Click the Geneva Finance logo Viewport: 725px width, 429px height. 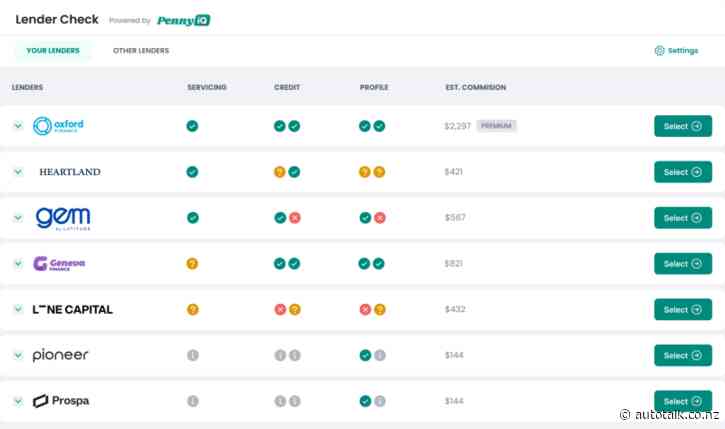point(59,264)
